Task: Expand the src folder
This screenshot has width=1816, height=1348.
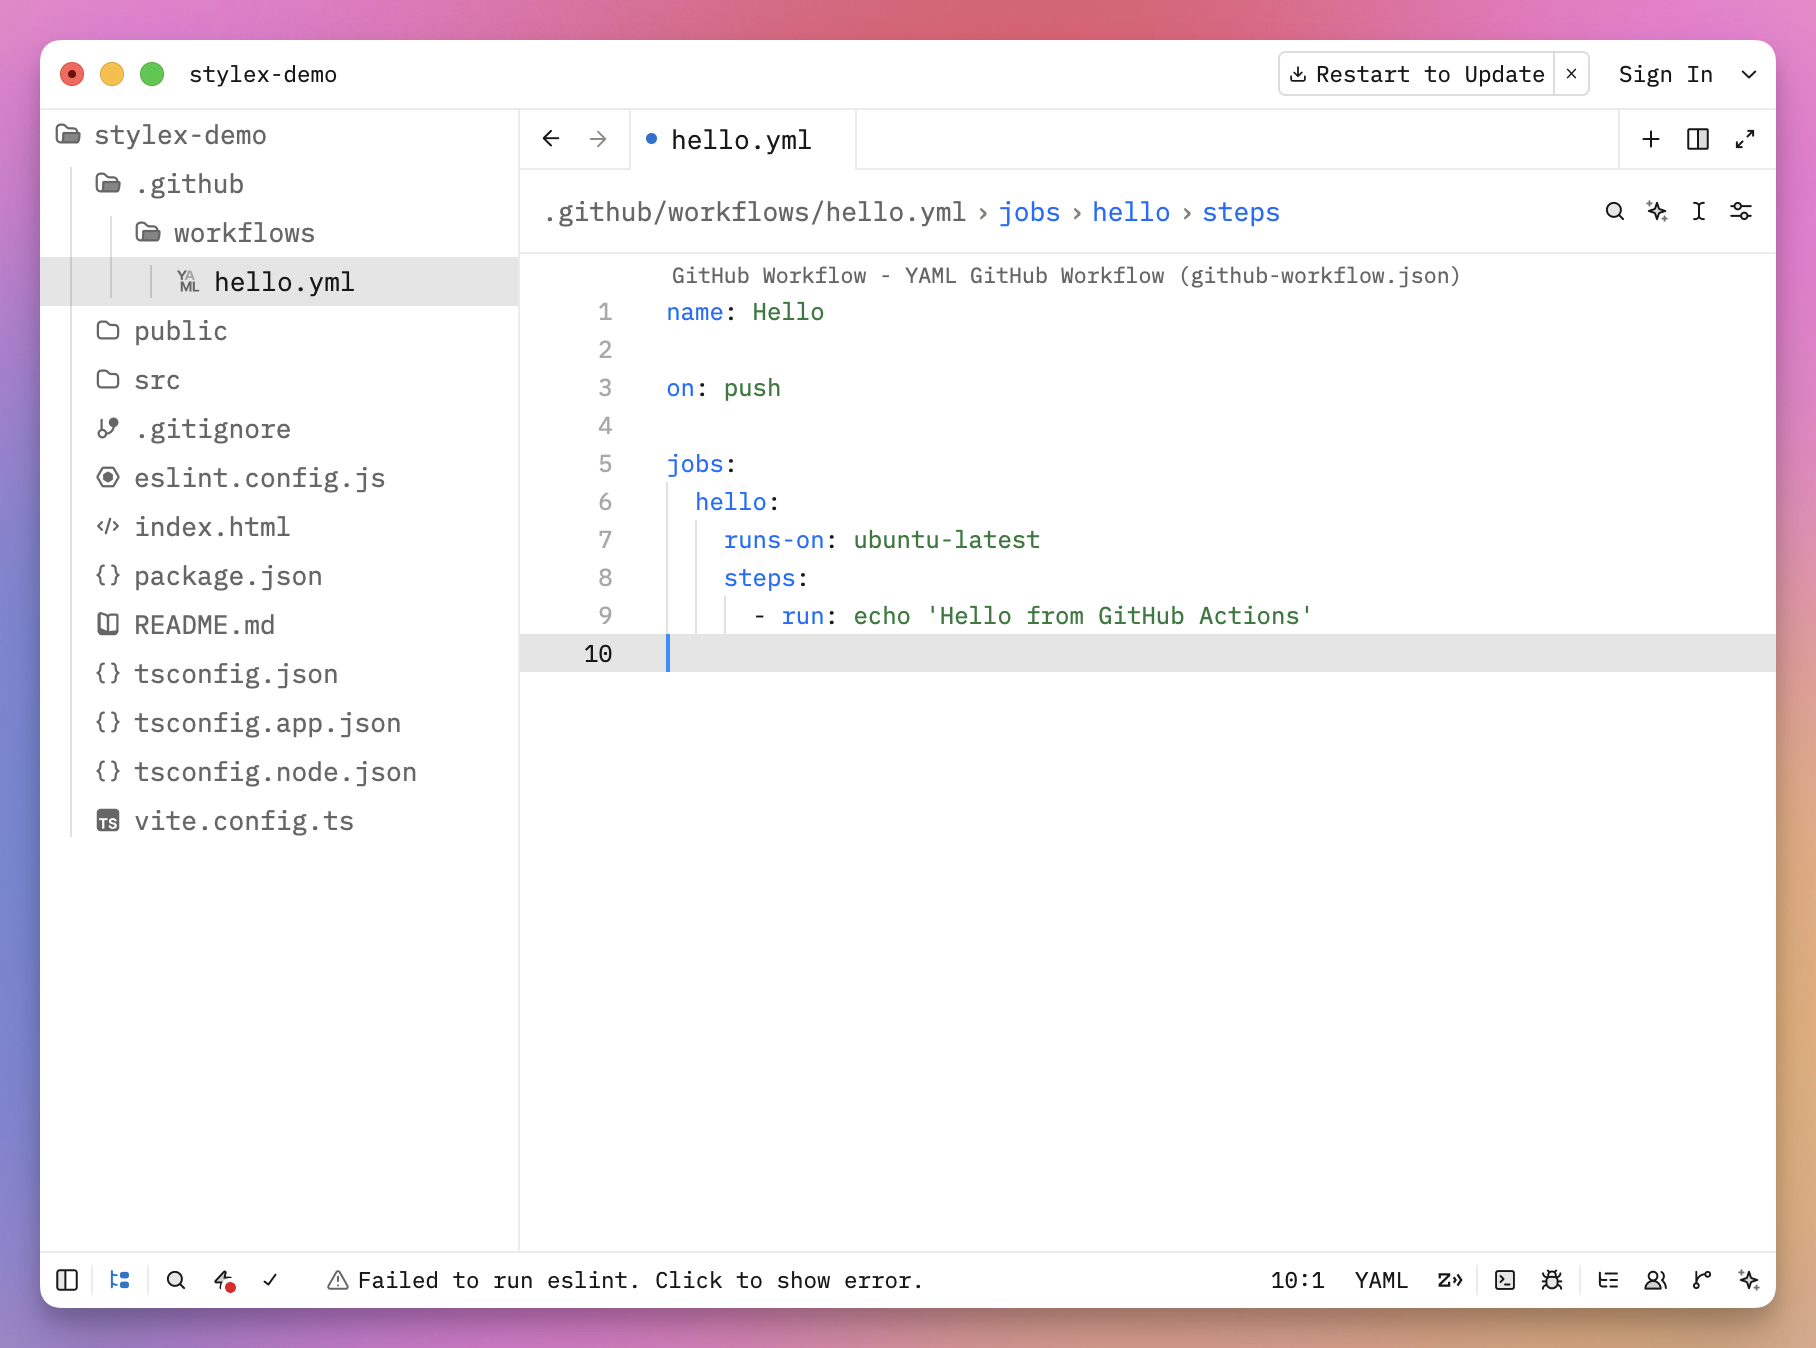Action: click(x=280, y=380)
